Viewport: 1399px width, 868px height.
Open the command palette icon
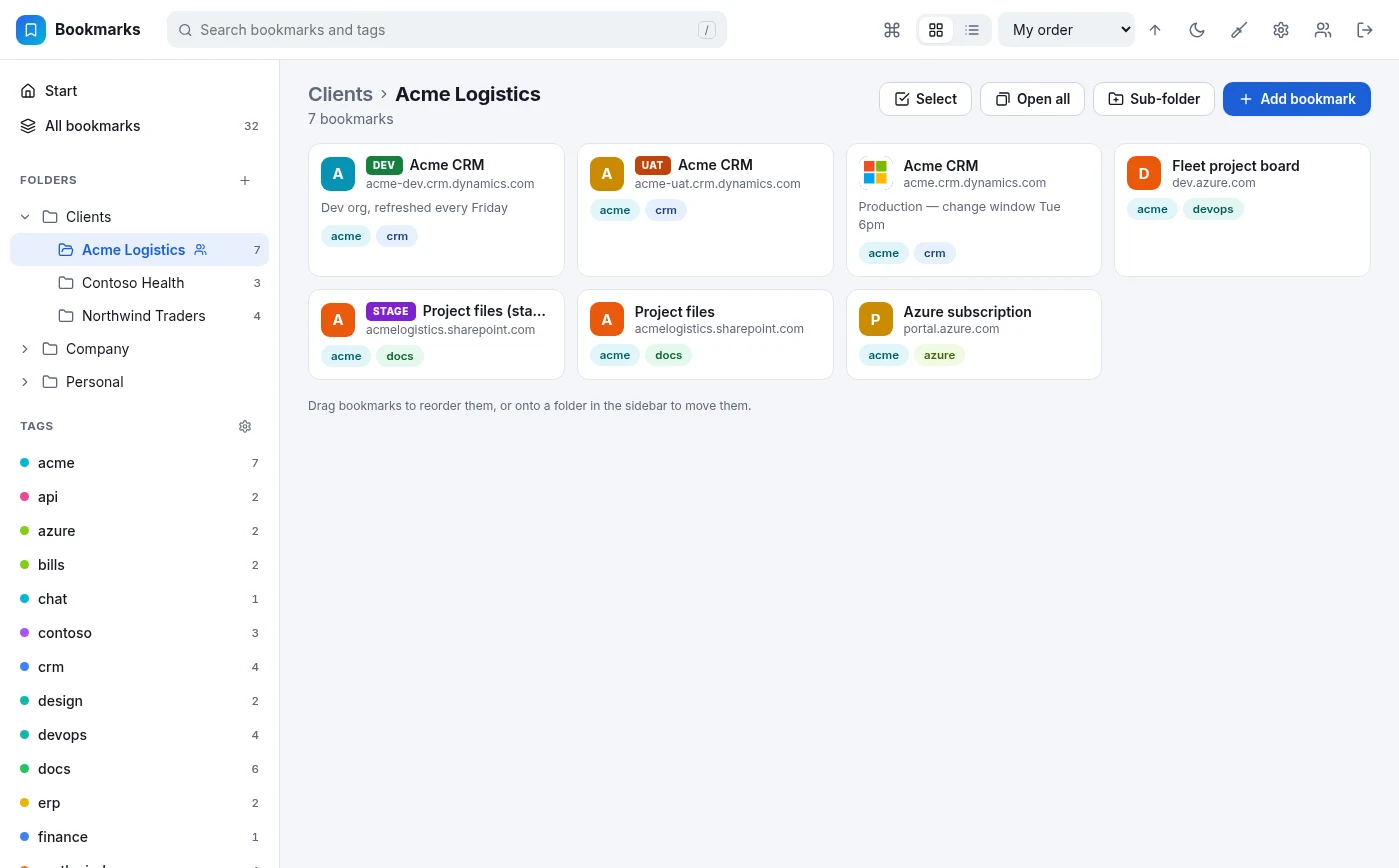coord(892,30)
